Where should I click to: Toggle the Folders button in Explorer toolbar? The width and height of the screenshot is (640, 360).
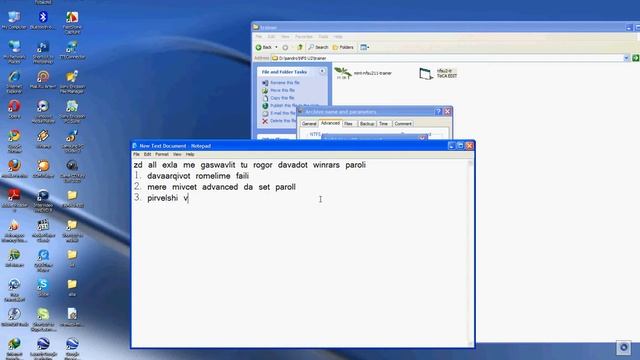[343, 47]
